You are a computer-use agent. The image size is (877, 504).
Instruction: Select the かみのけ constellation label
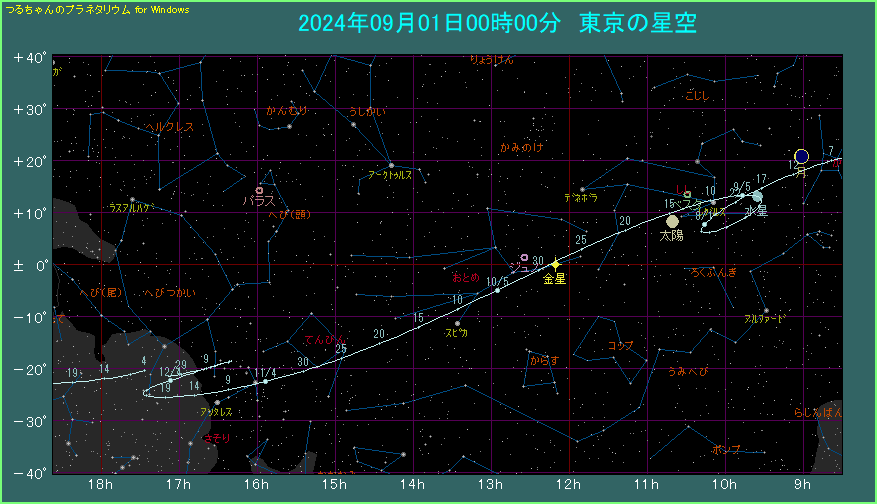click(x=522, y=148)
